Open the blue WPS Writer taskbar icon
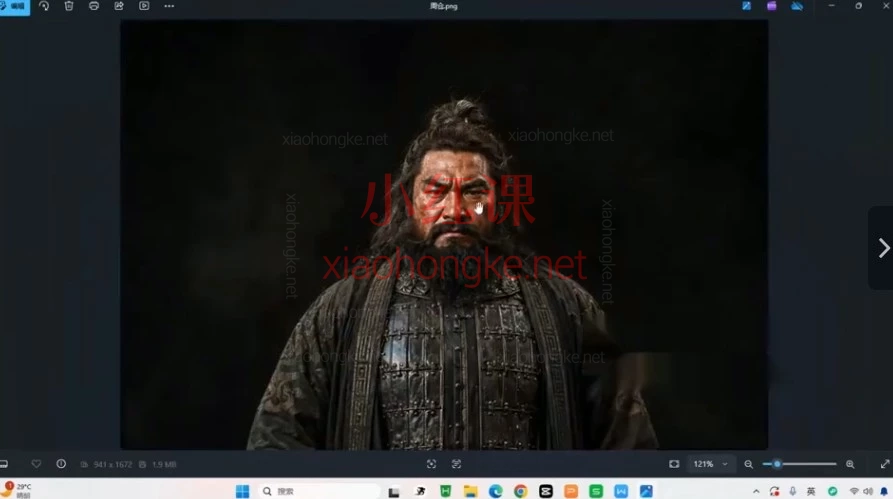The image size is (893, 499). coord(621,491)
